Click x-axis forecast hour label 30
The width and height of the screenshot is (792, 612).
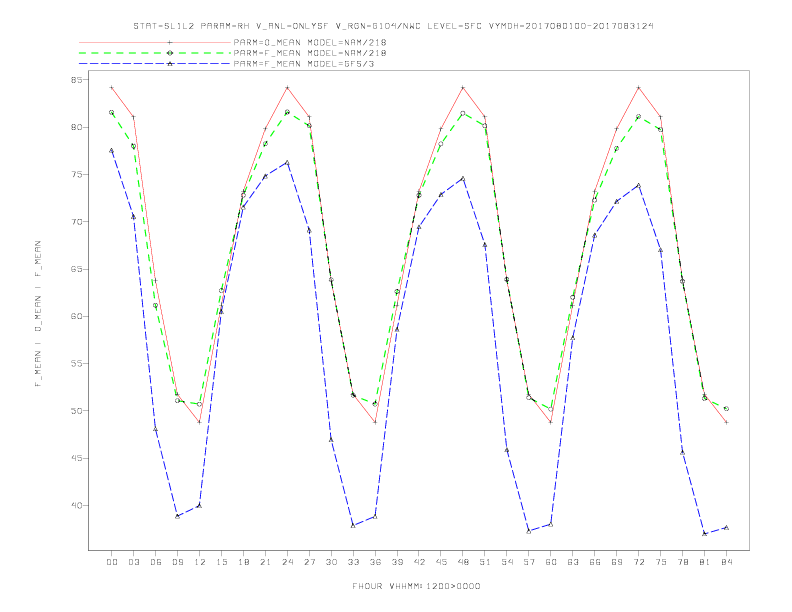pos(331,562)
